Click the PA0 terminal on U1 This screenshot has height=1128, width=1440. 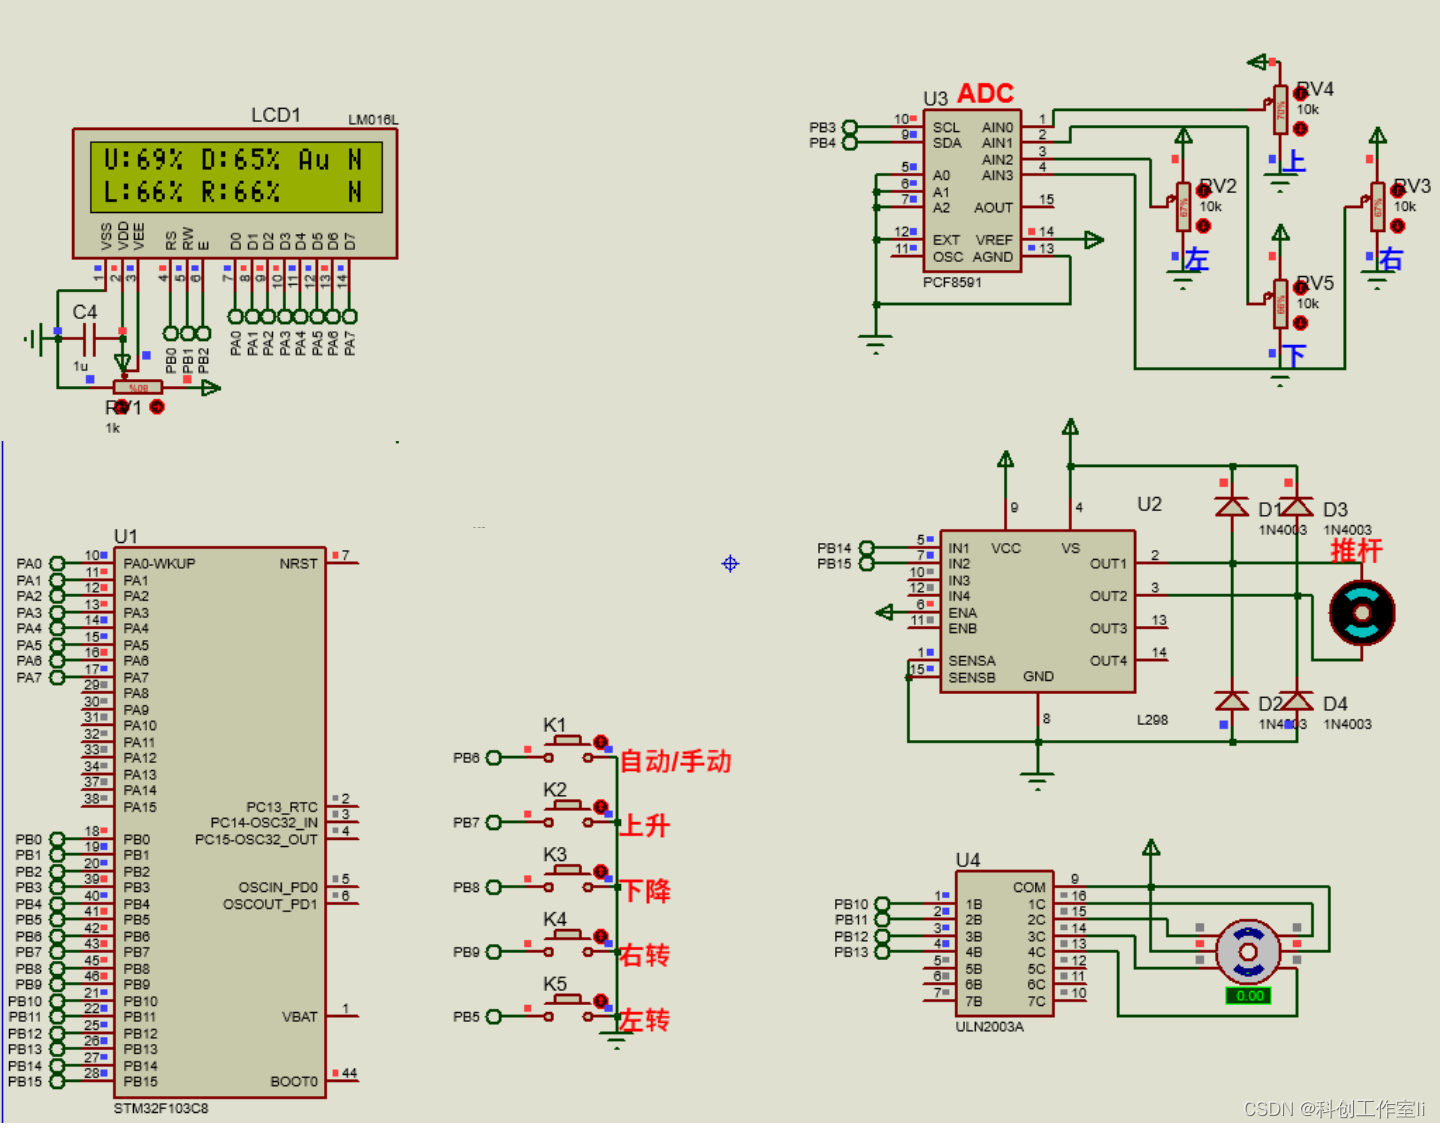(x=57, y=564)
